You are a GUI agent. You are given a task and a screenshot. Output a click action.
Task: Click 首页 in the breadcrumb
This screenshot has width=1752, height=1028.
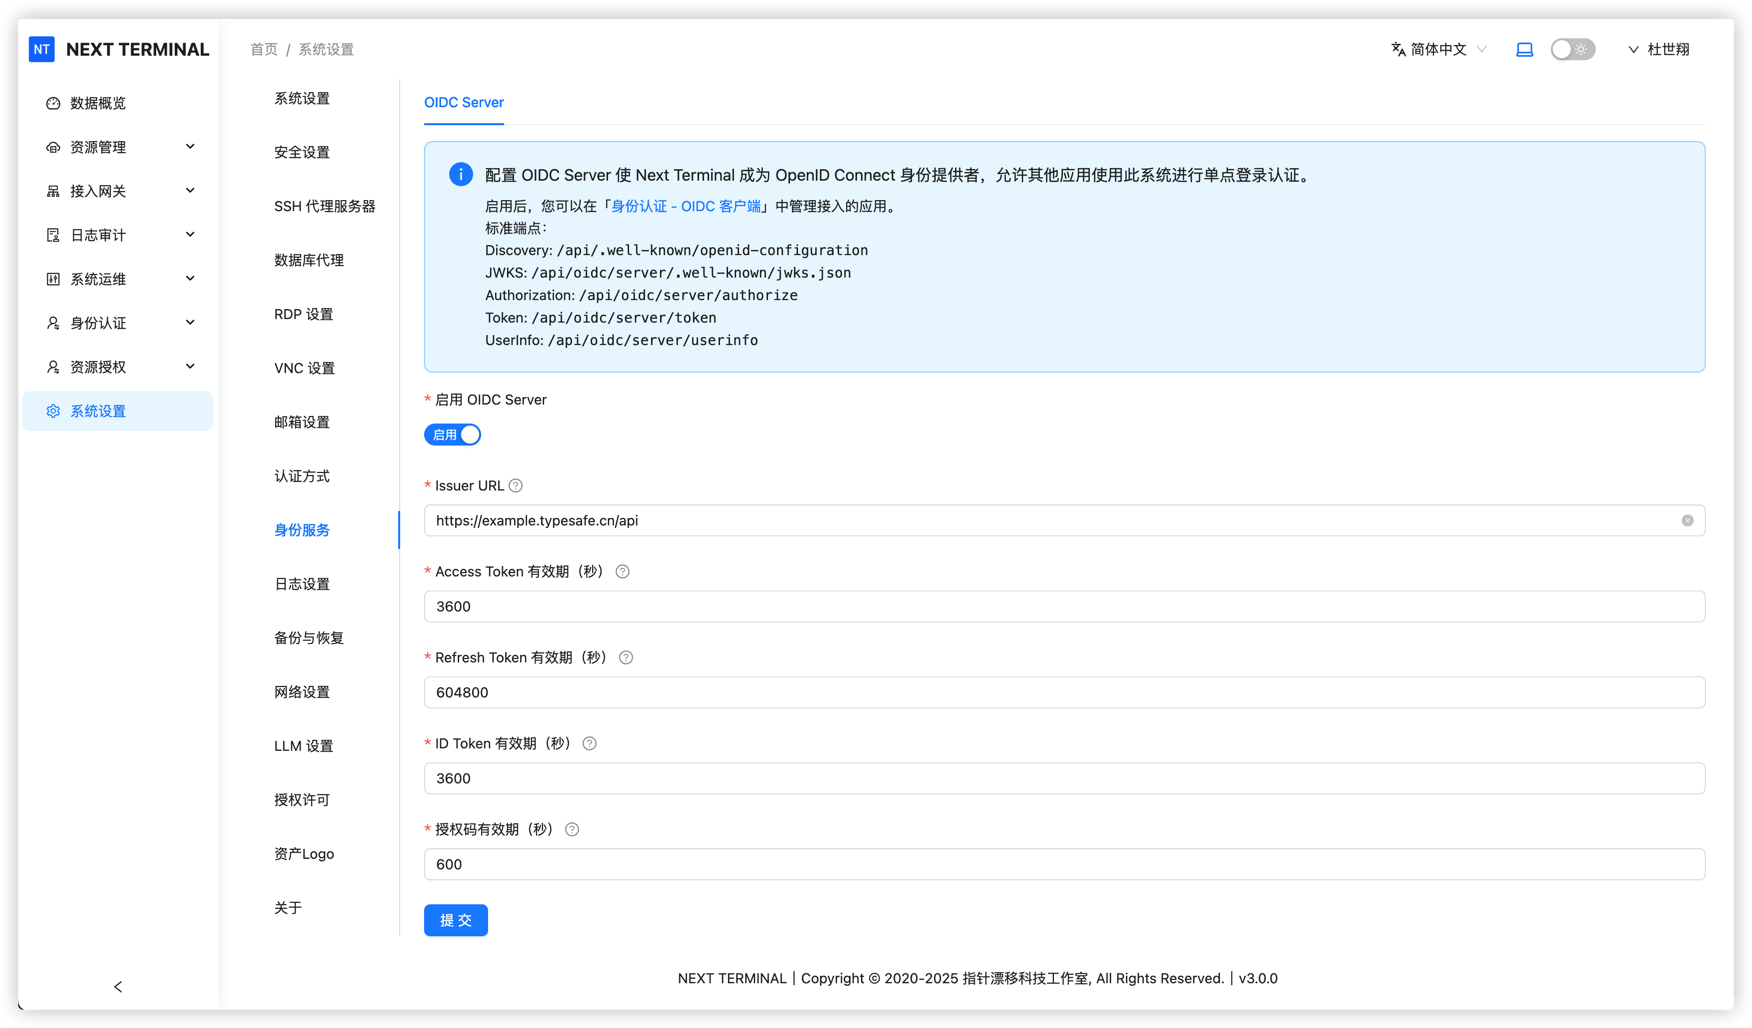click(263, 48)
